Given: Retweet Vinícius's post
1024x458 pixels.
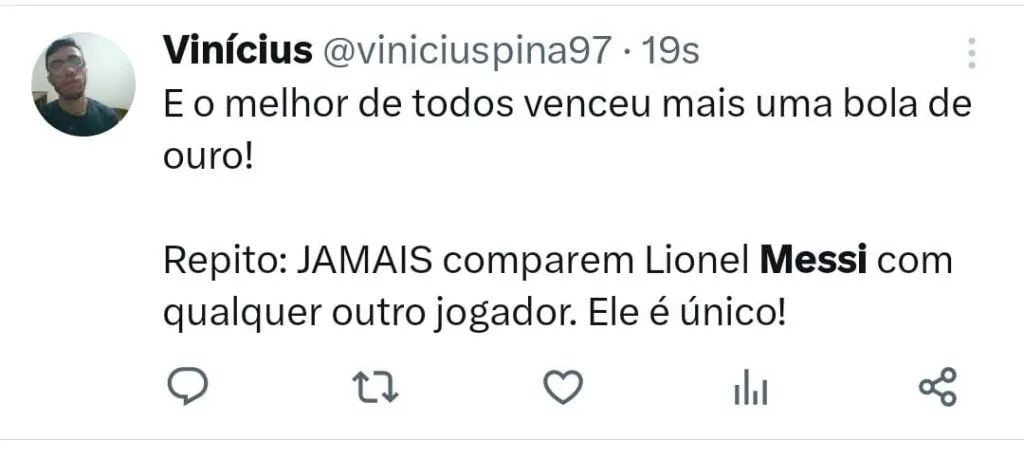Looking at the screenshot, I should [378, 388].
